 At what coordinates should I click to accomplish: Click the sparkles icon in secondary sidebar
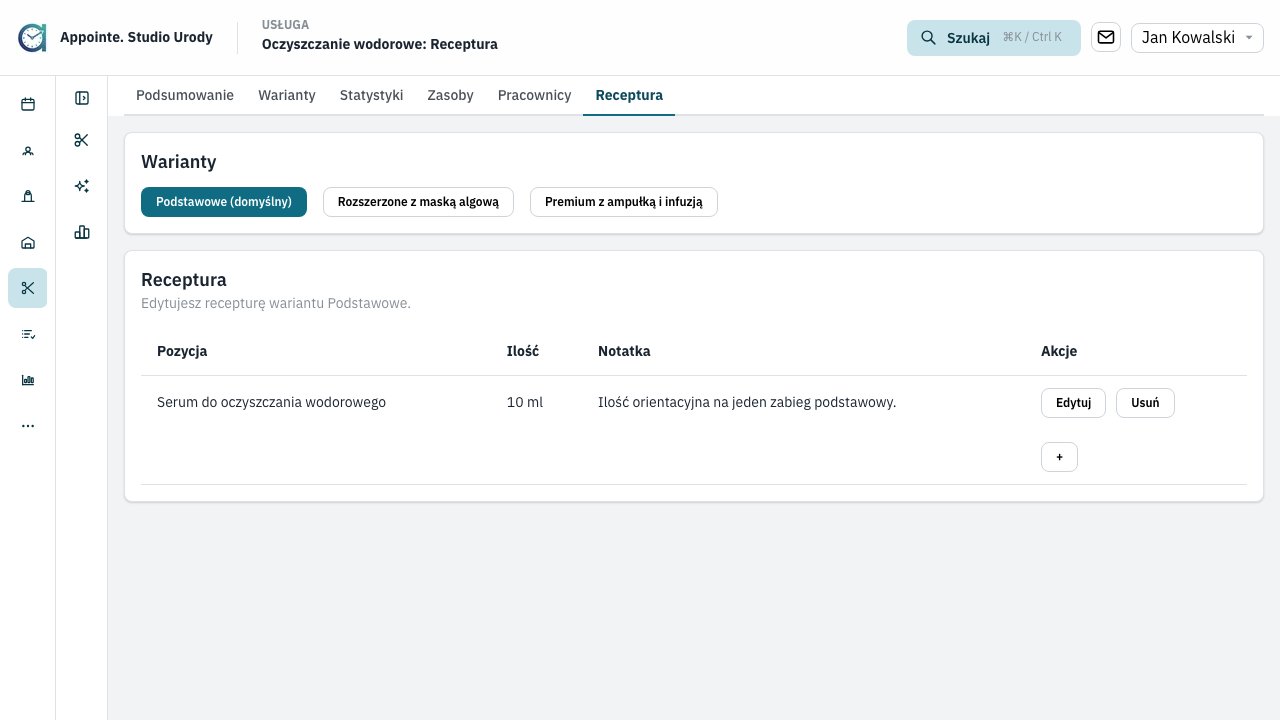click(x=82, y=186)
